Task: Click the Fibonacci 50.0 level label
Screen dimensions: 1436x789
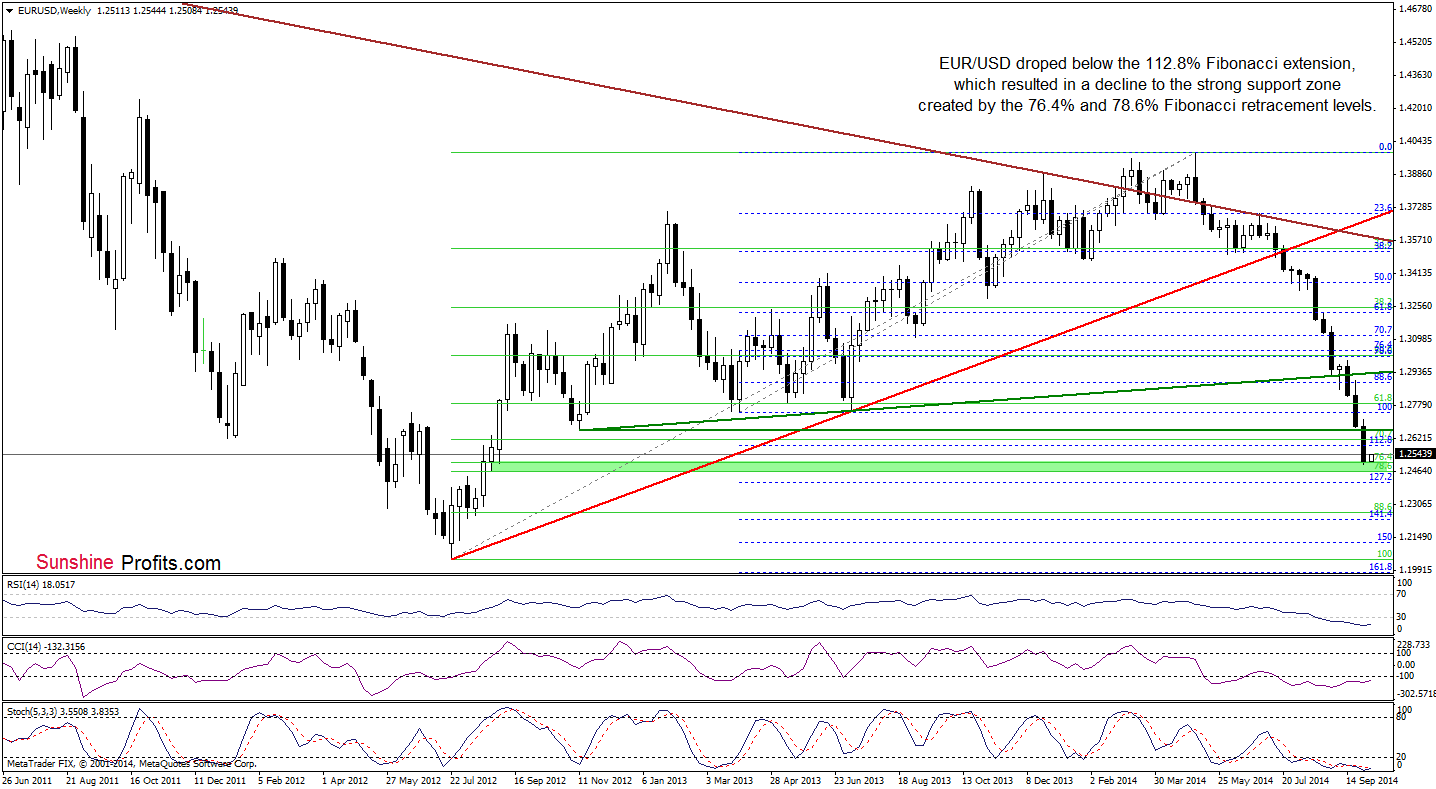Action: tap(1383, 276)
